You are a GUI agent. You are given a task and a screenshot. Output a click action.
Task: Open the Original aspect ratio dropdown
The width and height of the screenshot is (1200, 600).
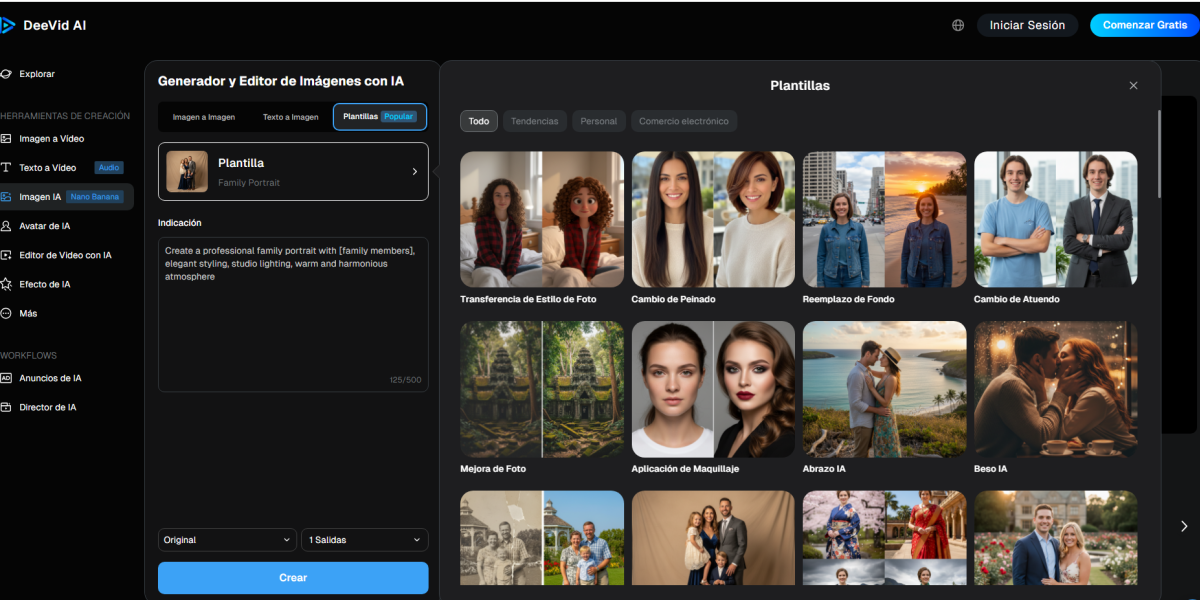click(227, 540)
